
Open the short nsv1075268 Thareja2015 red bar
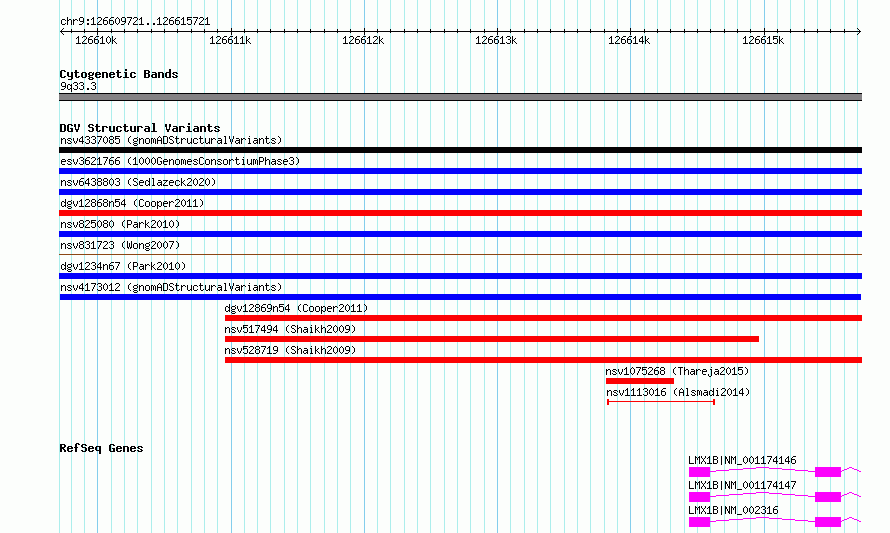[x=640, y=381]
